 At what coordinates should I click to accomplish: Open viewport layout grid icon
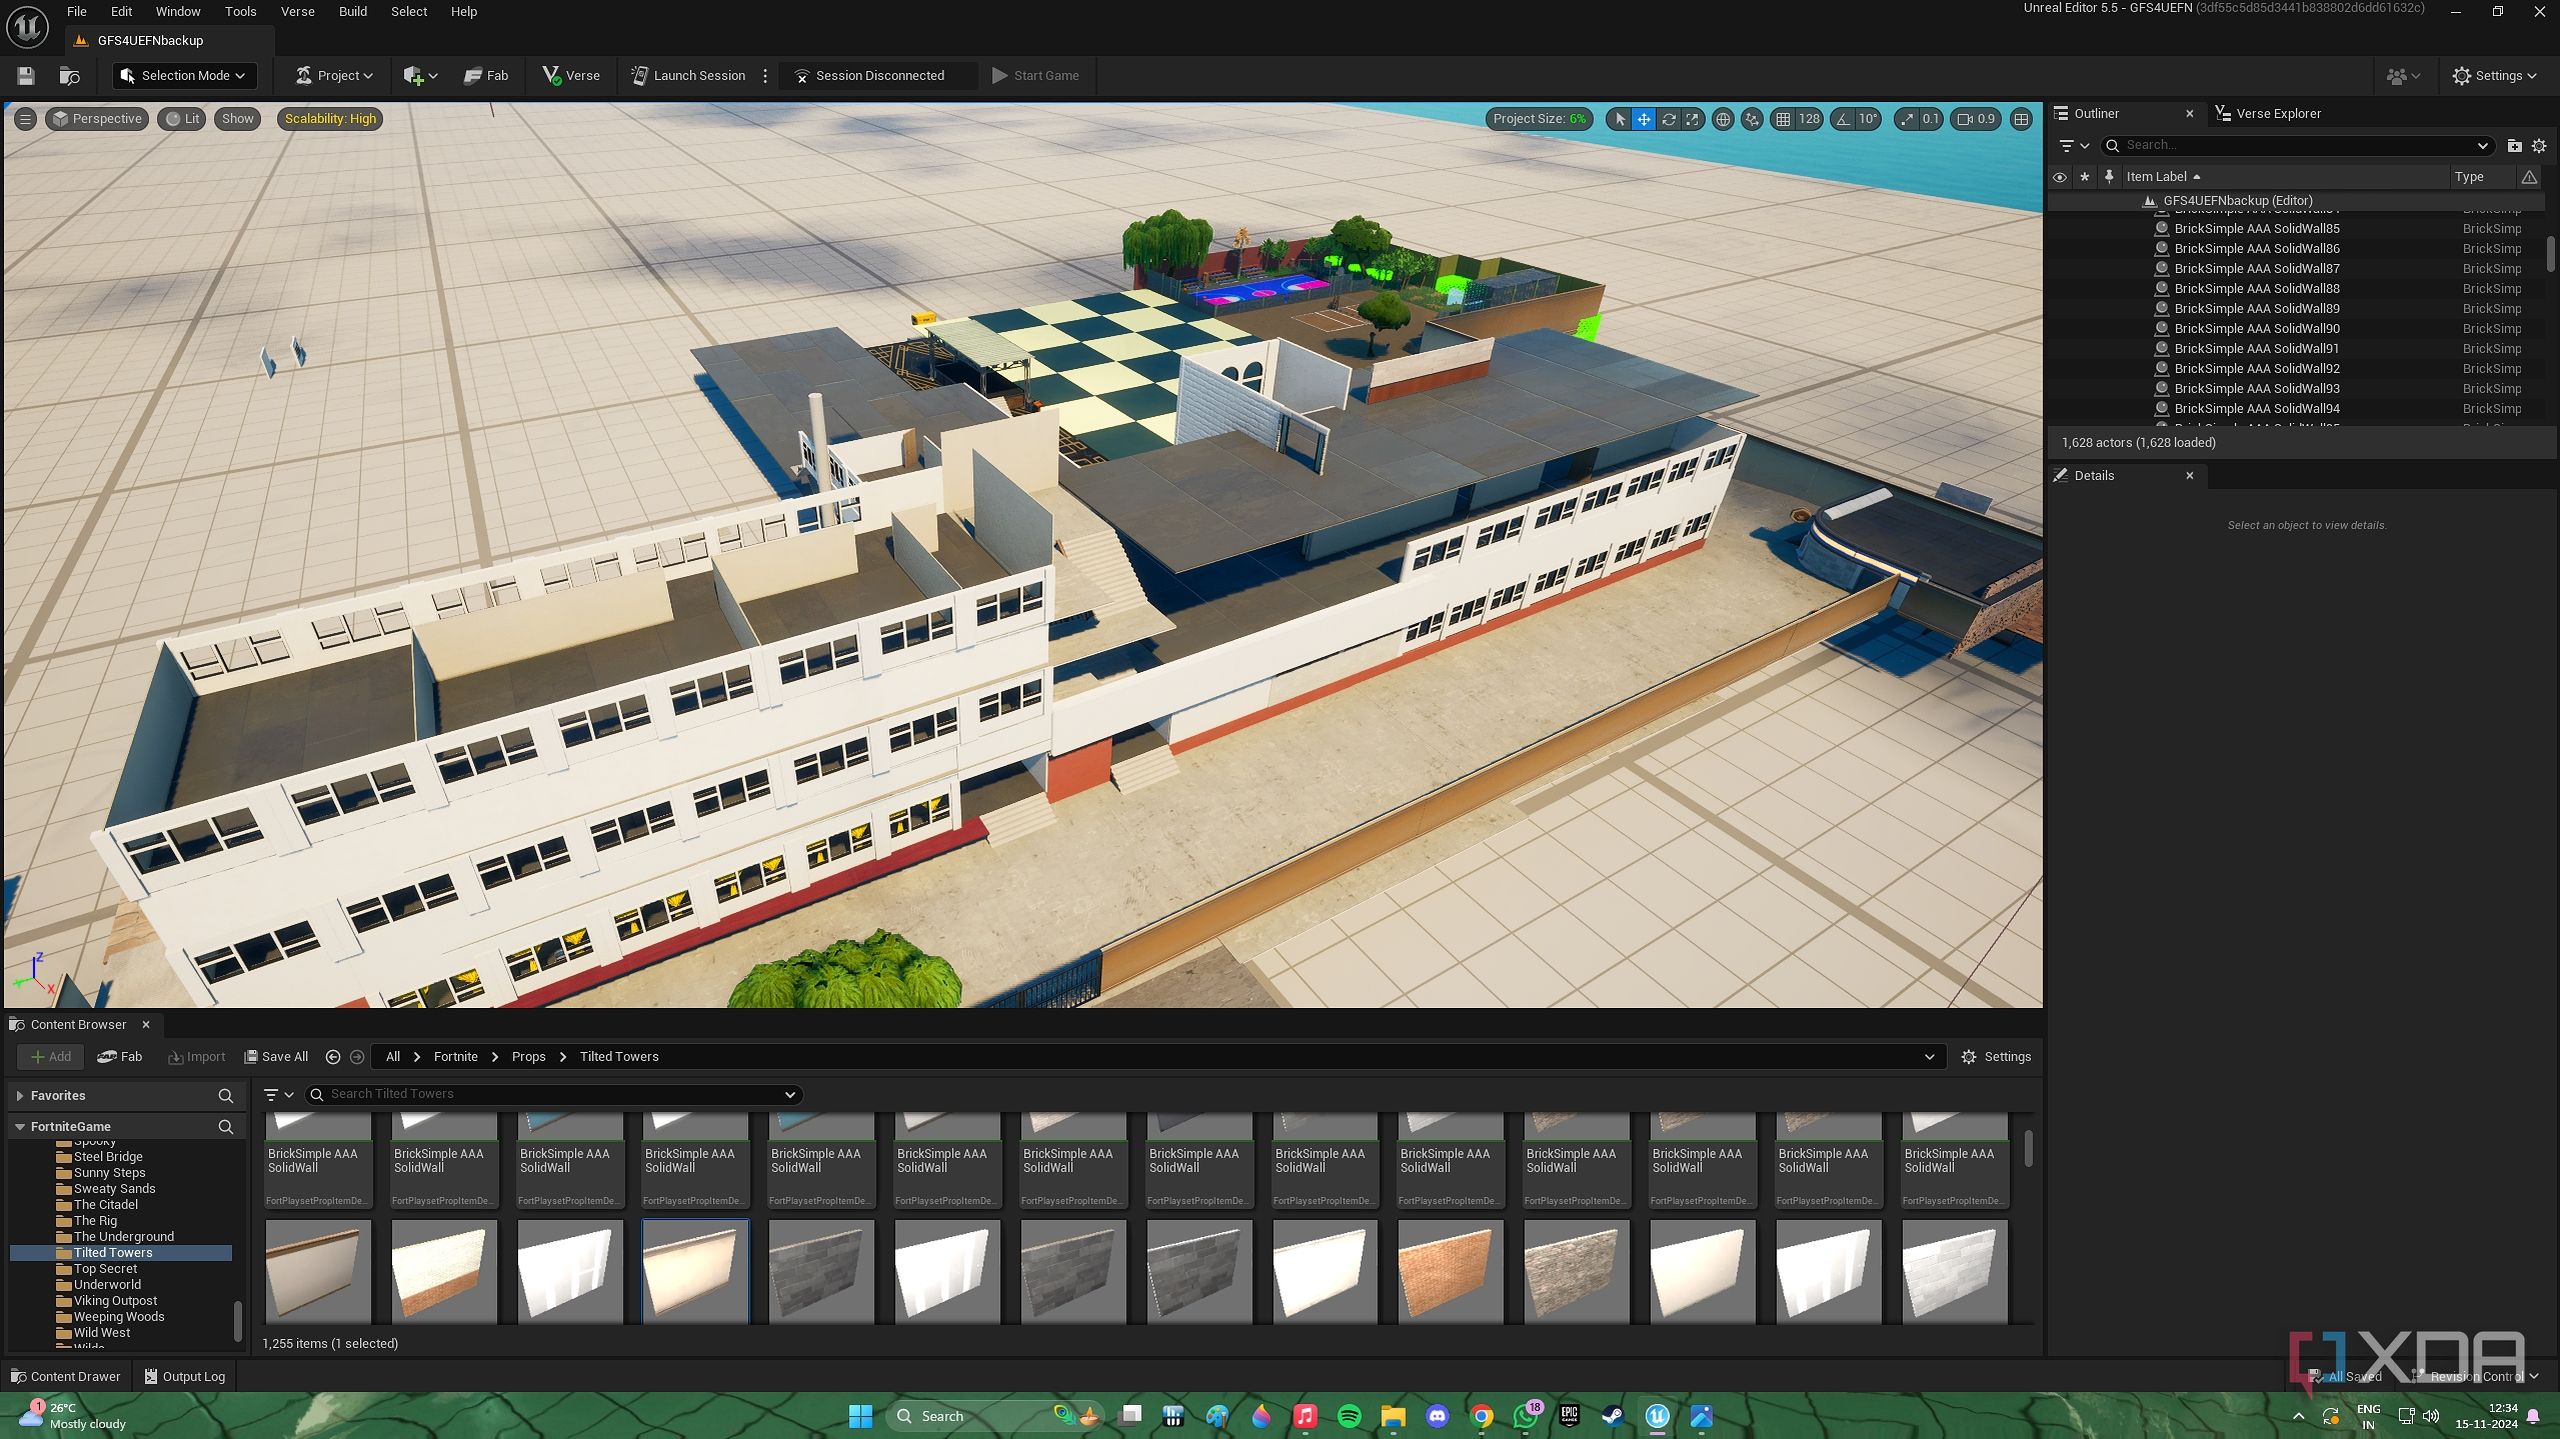(x=2021, y=119)
